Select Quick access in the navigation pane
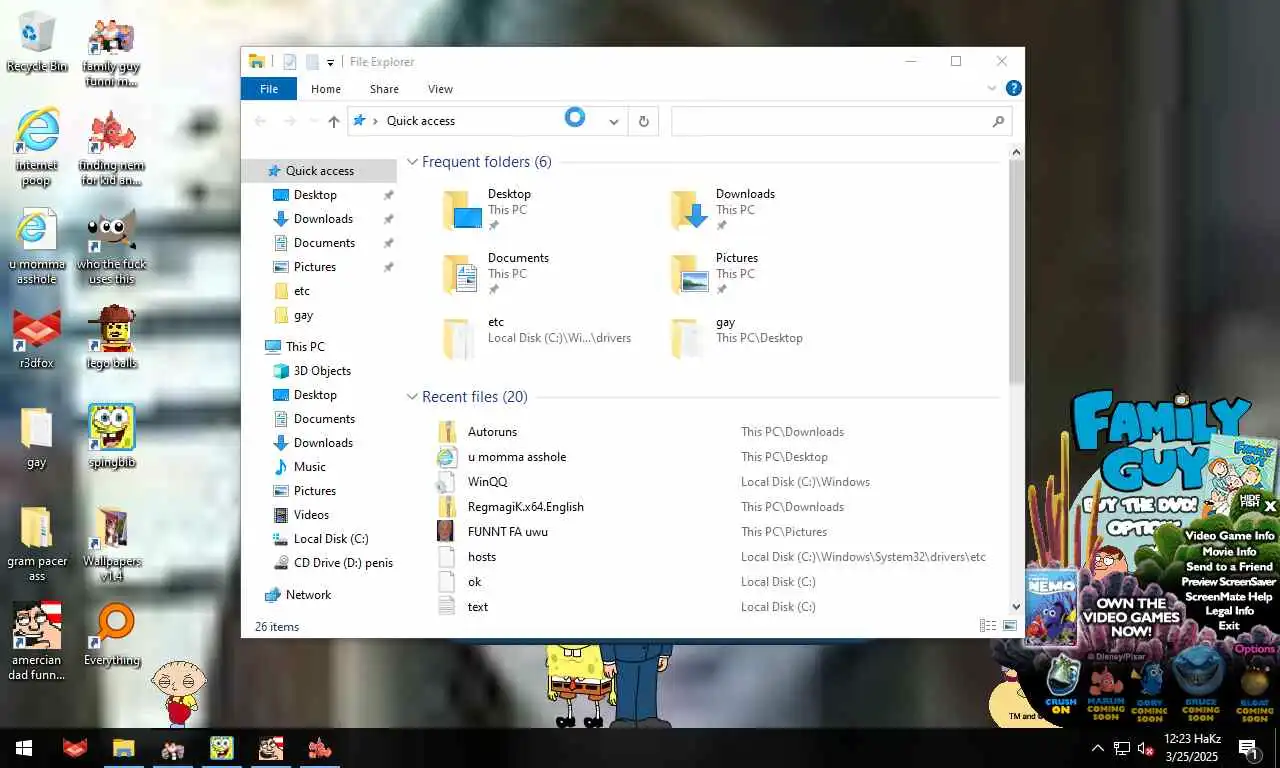 [319, 171]
